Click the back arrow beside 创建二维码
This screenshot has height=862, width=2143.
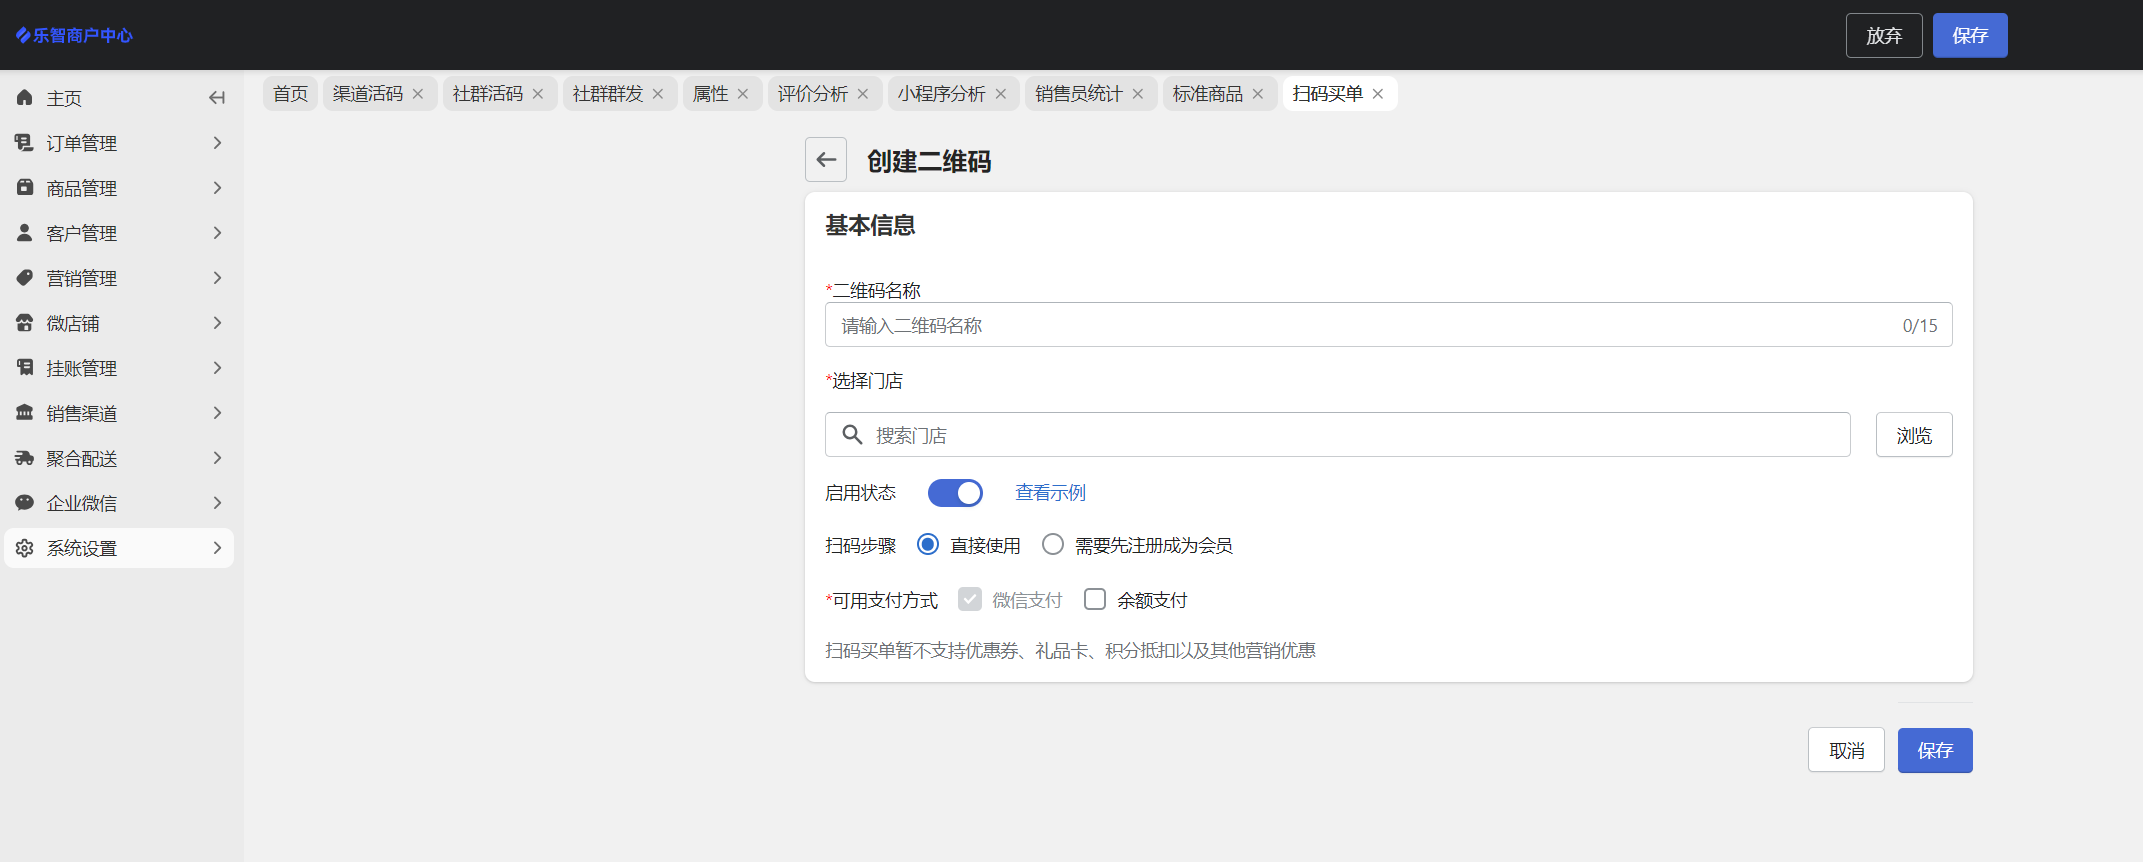click(826, 160)
